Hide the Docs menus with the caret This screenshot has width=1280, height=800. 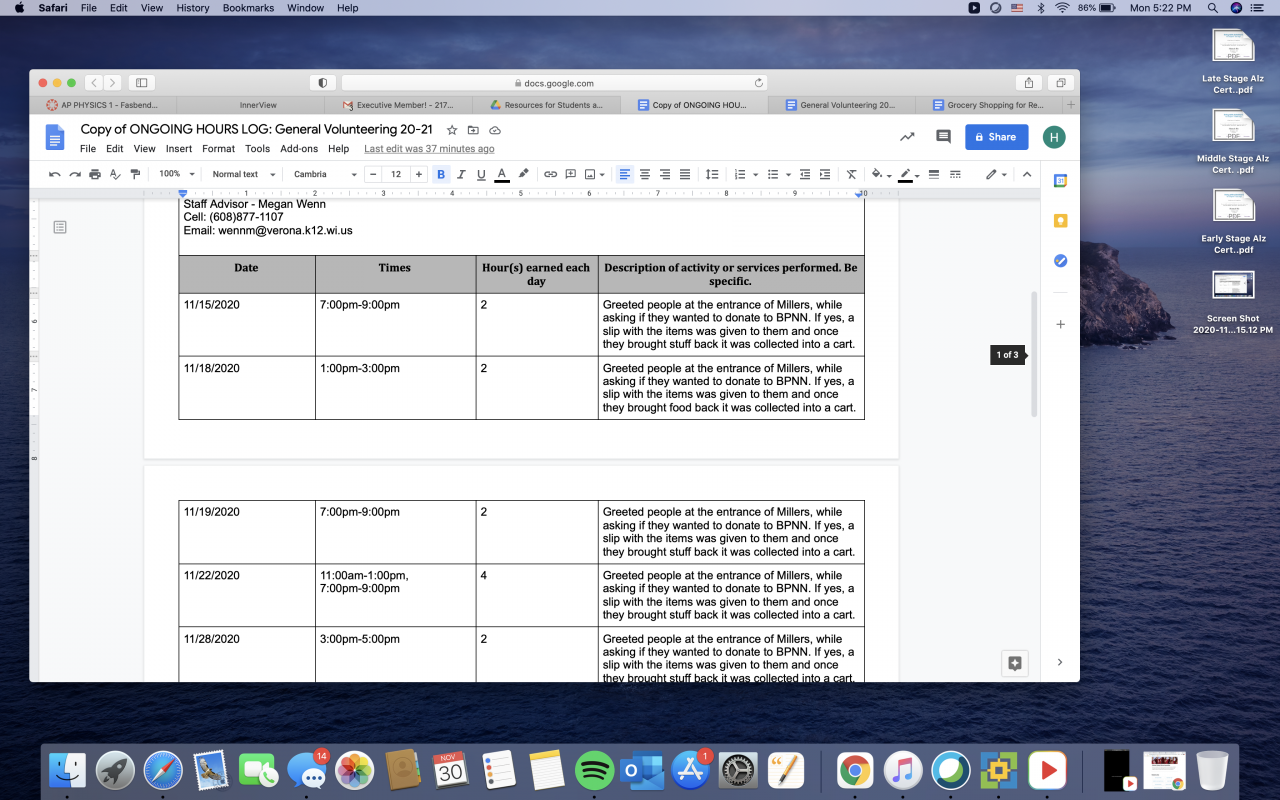1026,174
